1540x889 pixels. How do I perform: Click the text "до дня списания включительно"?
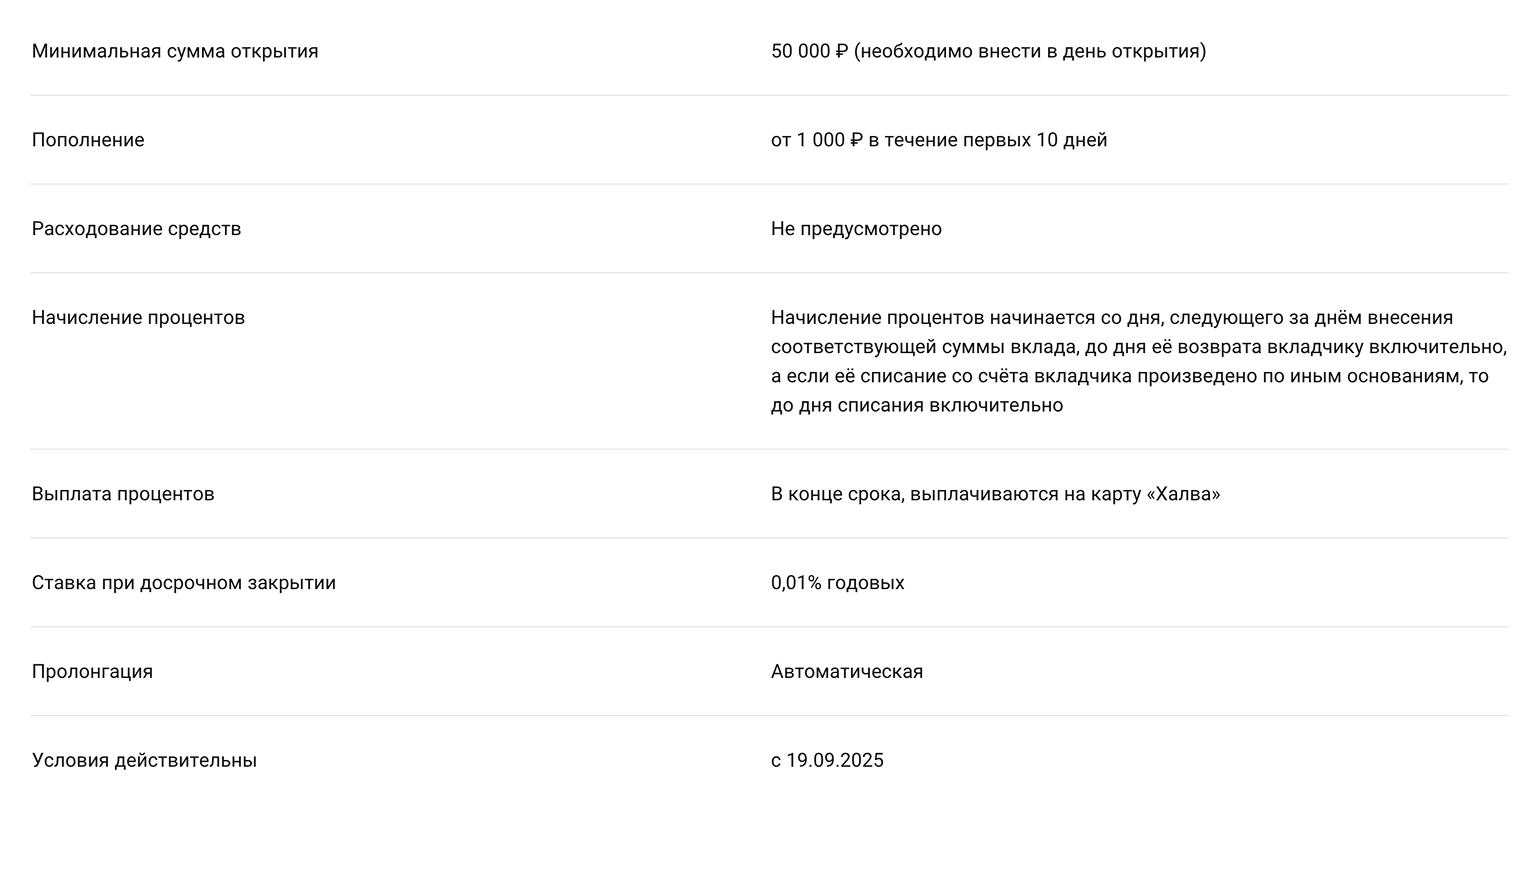coord(916,405)
